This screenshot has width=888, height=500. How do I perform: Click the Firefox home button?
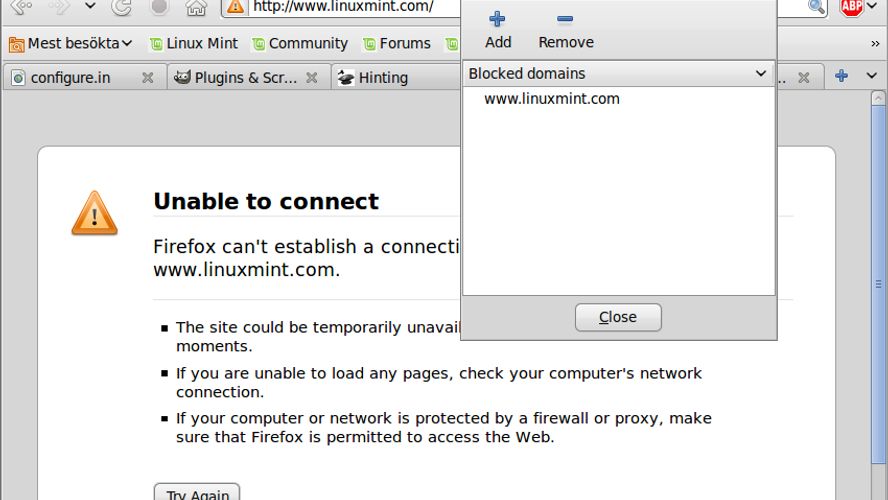click(196, 7)
